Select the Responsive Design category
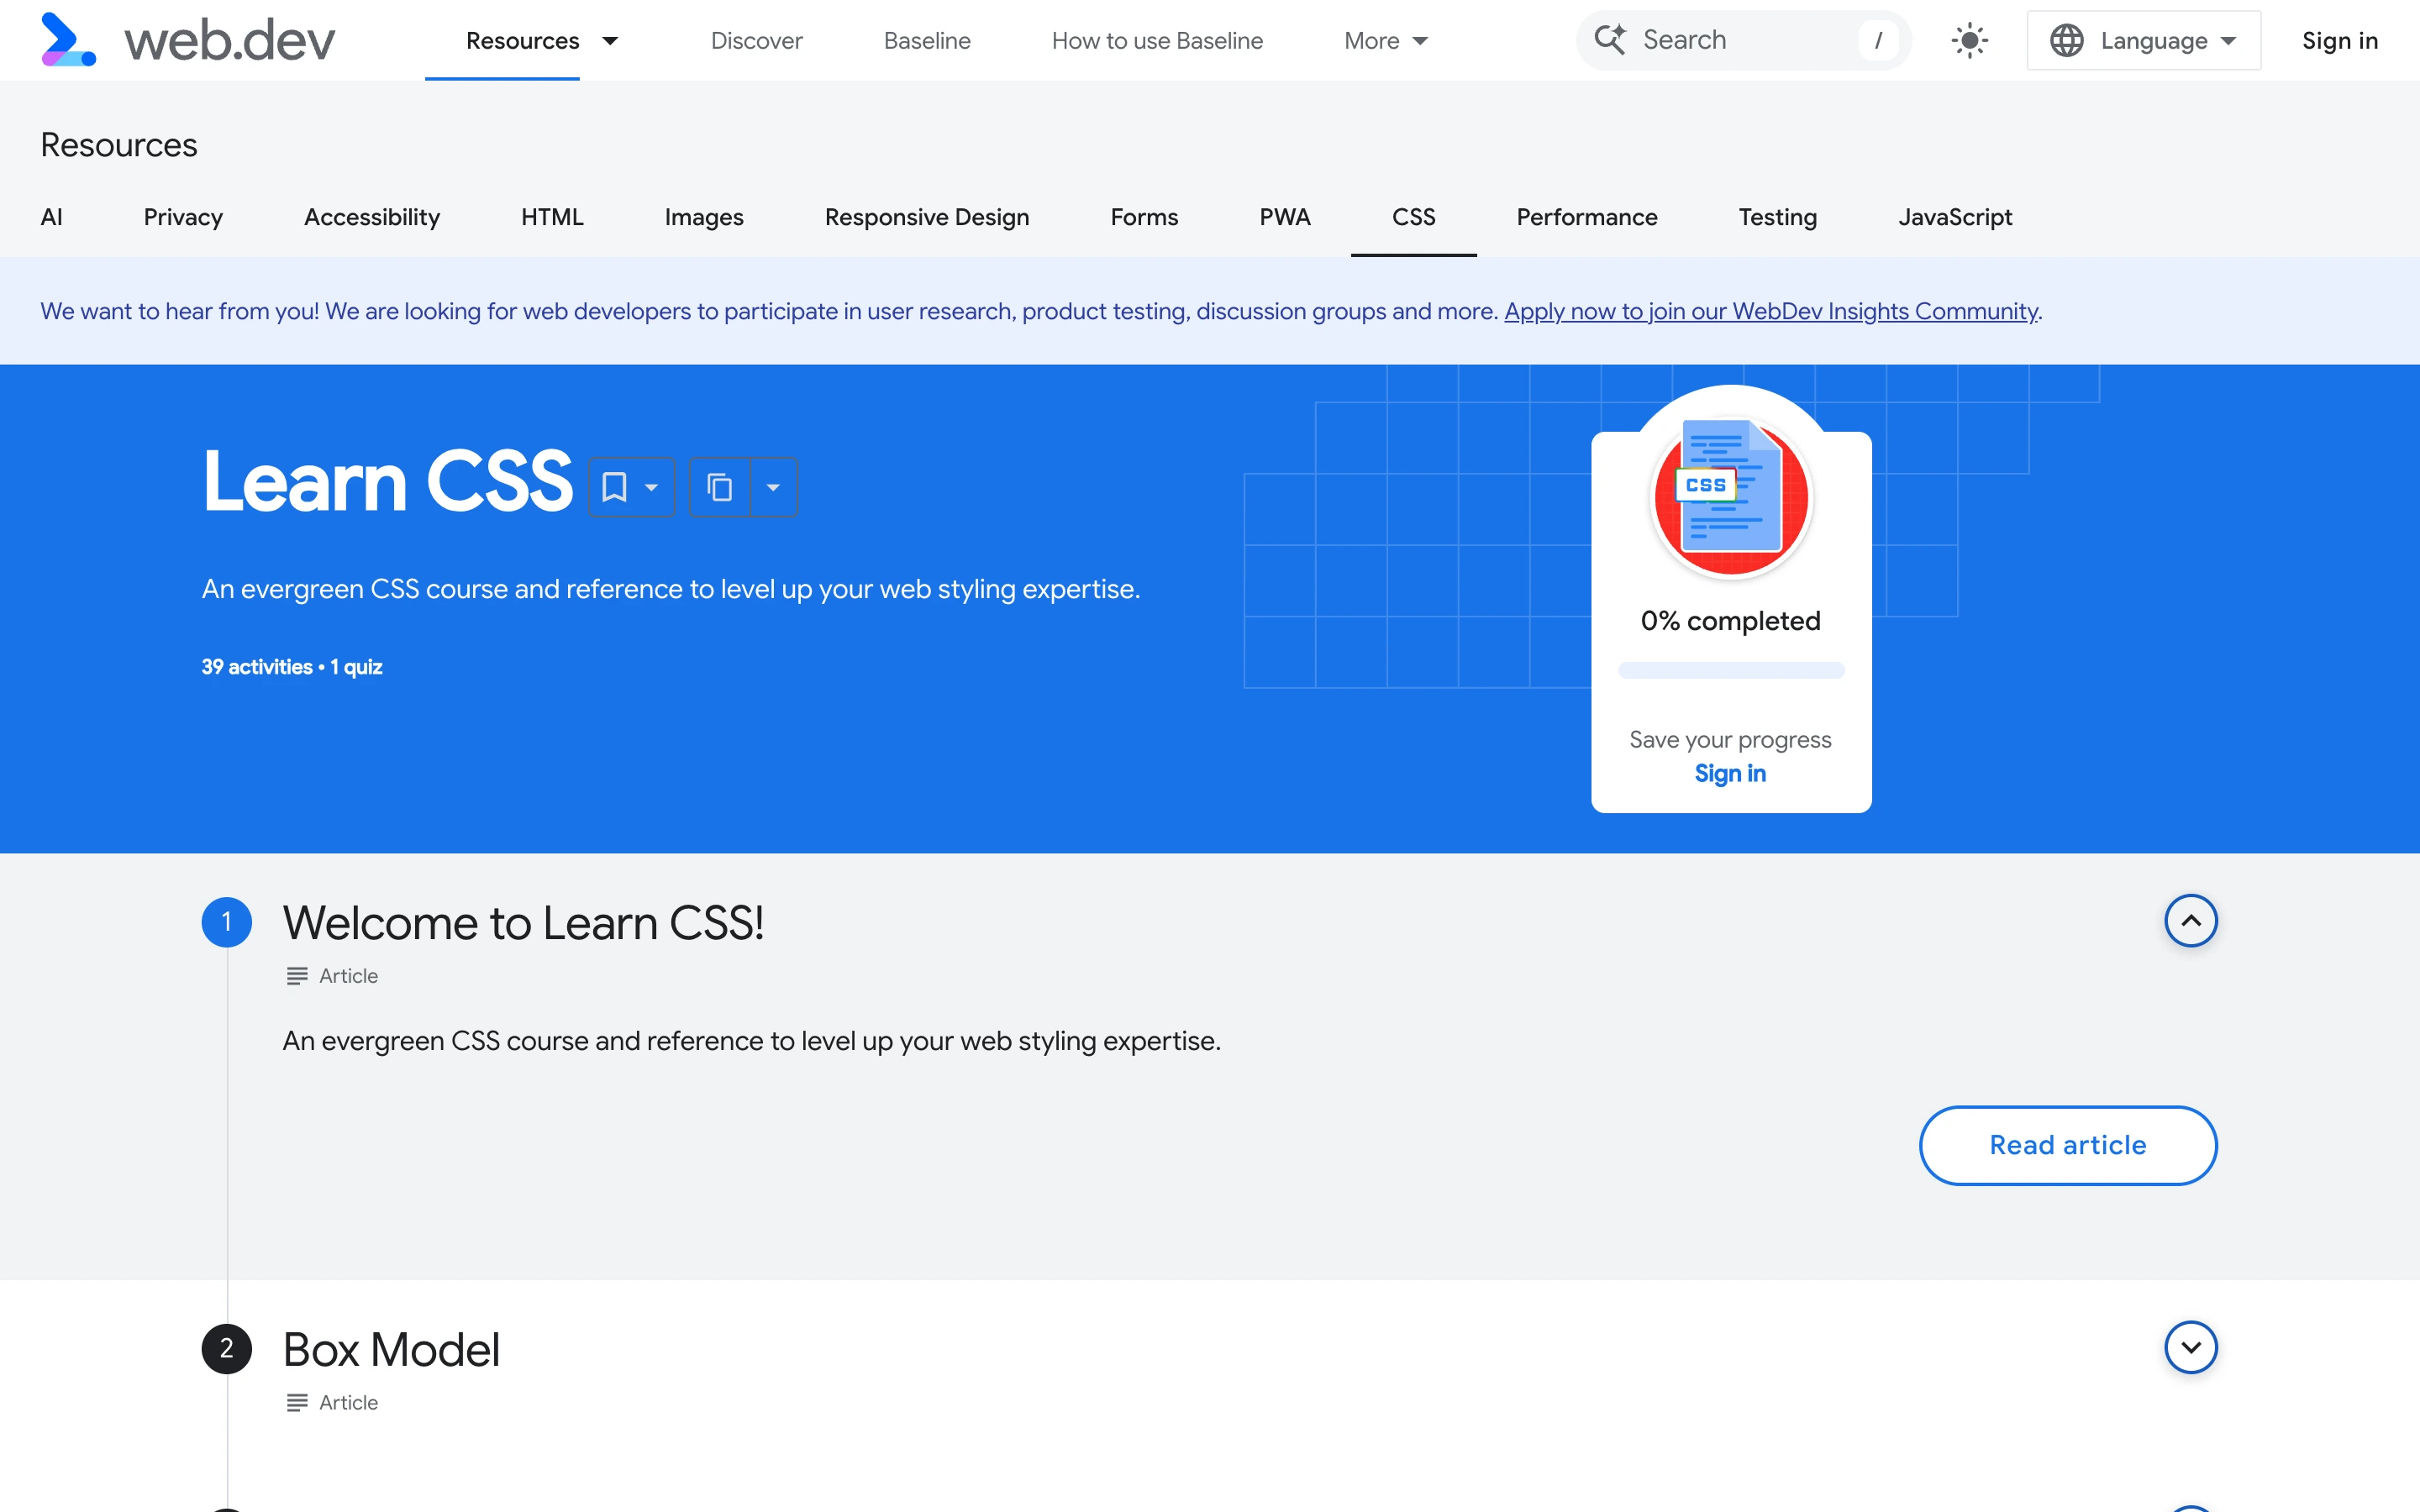Image resolution: width=2420 pixels, height=1512 pixels. (927, 217)
